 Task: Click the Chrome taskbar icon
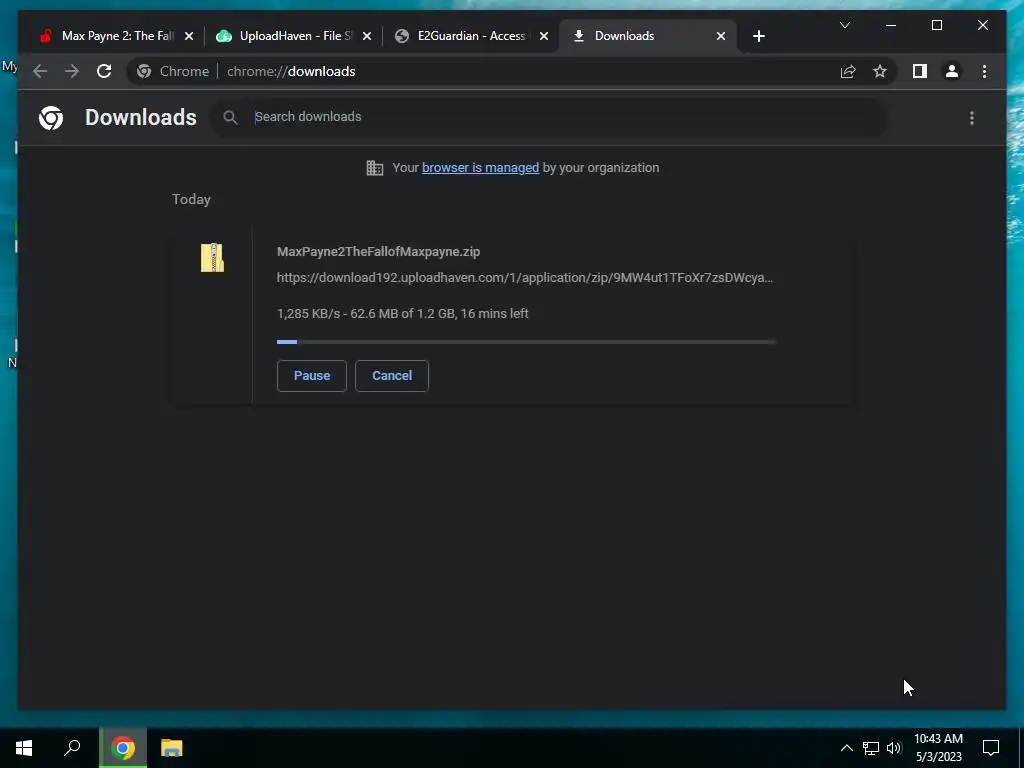point(123,748)
